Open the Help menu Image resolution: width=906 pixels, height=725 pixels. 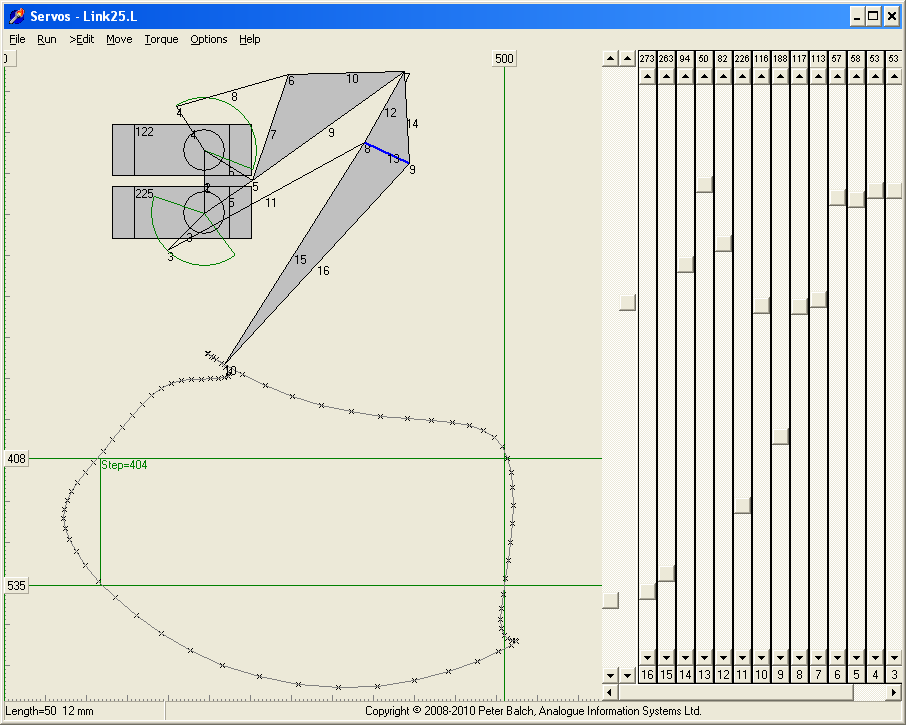pyautogui.click(x=249, y=39)
